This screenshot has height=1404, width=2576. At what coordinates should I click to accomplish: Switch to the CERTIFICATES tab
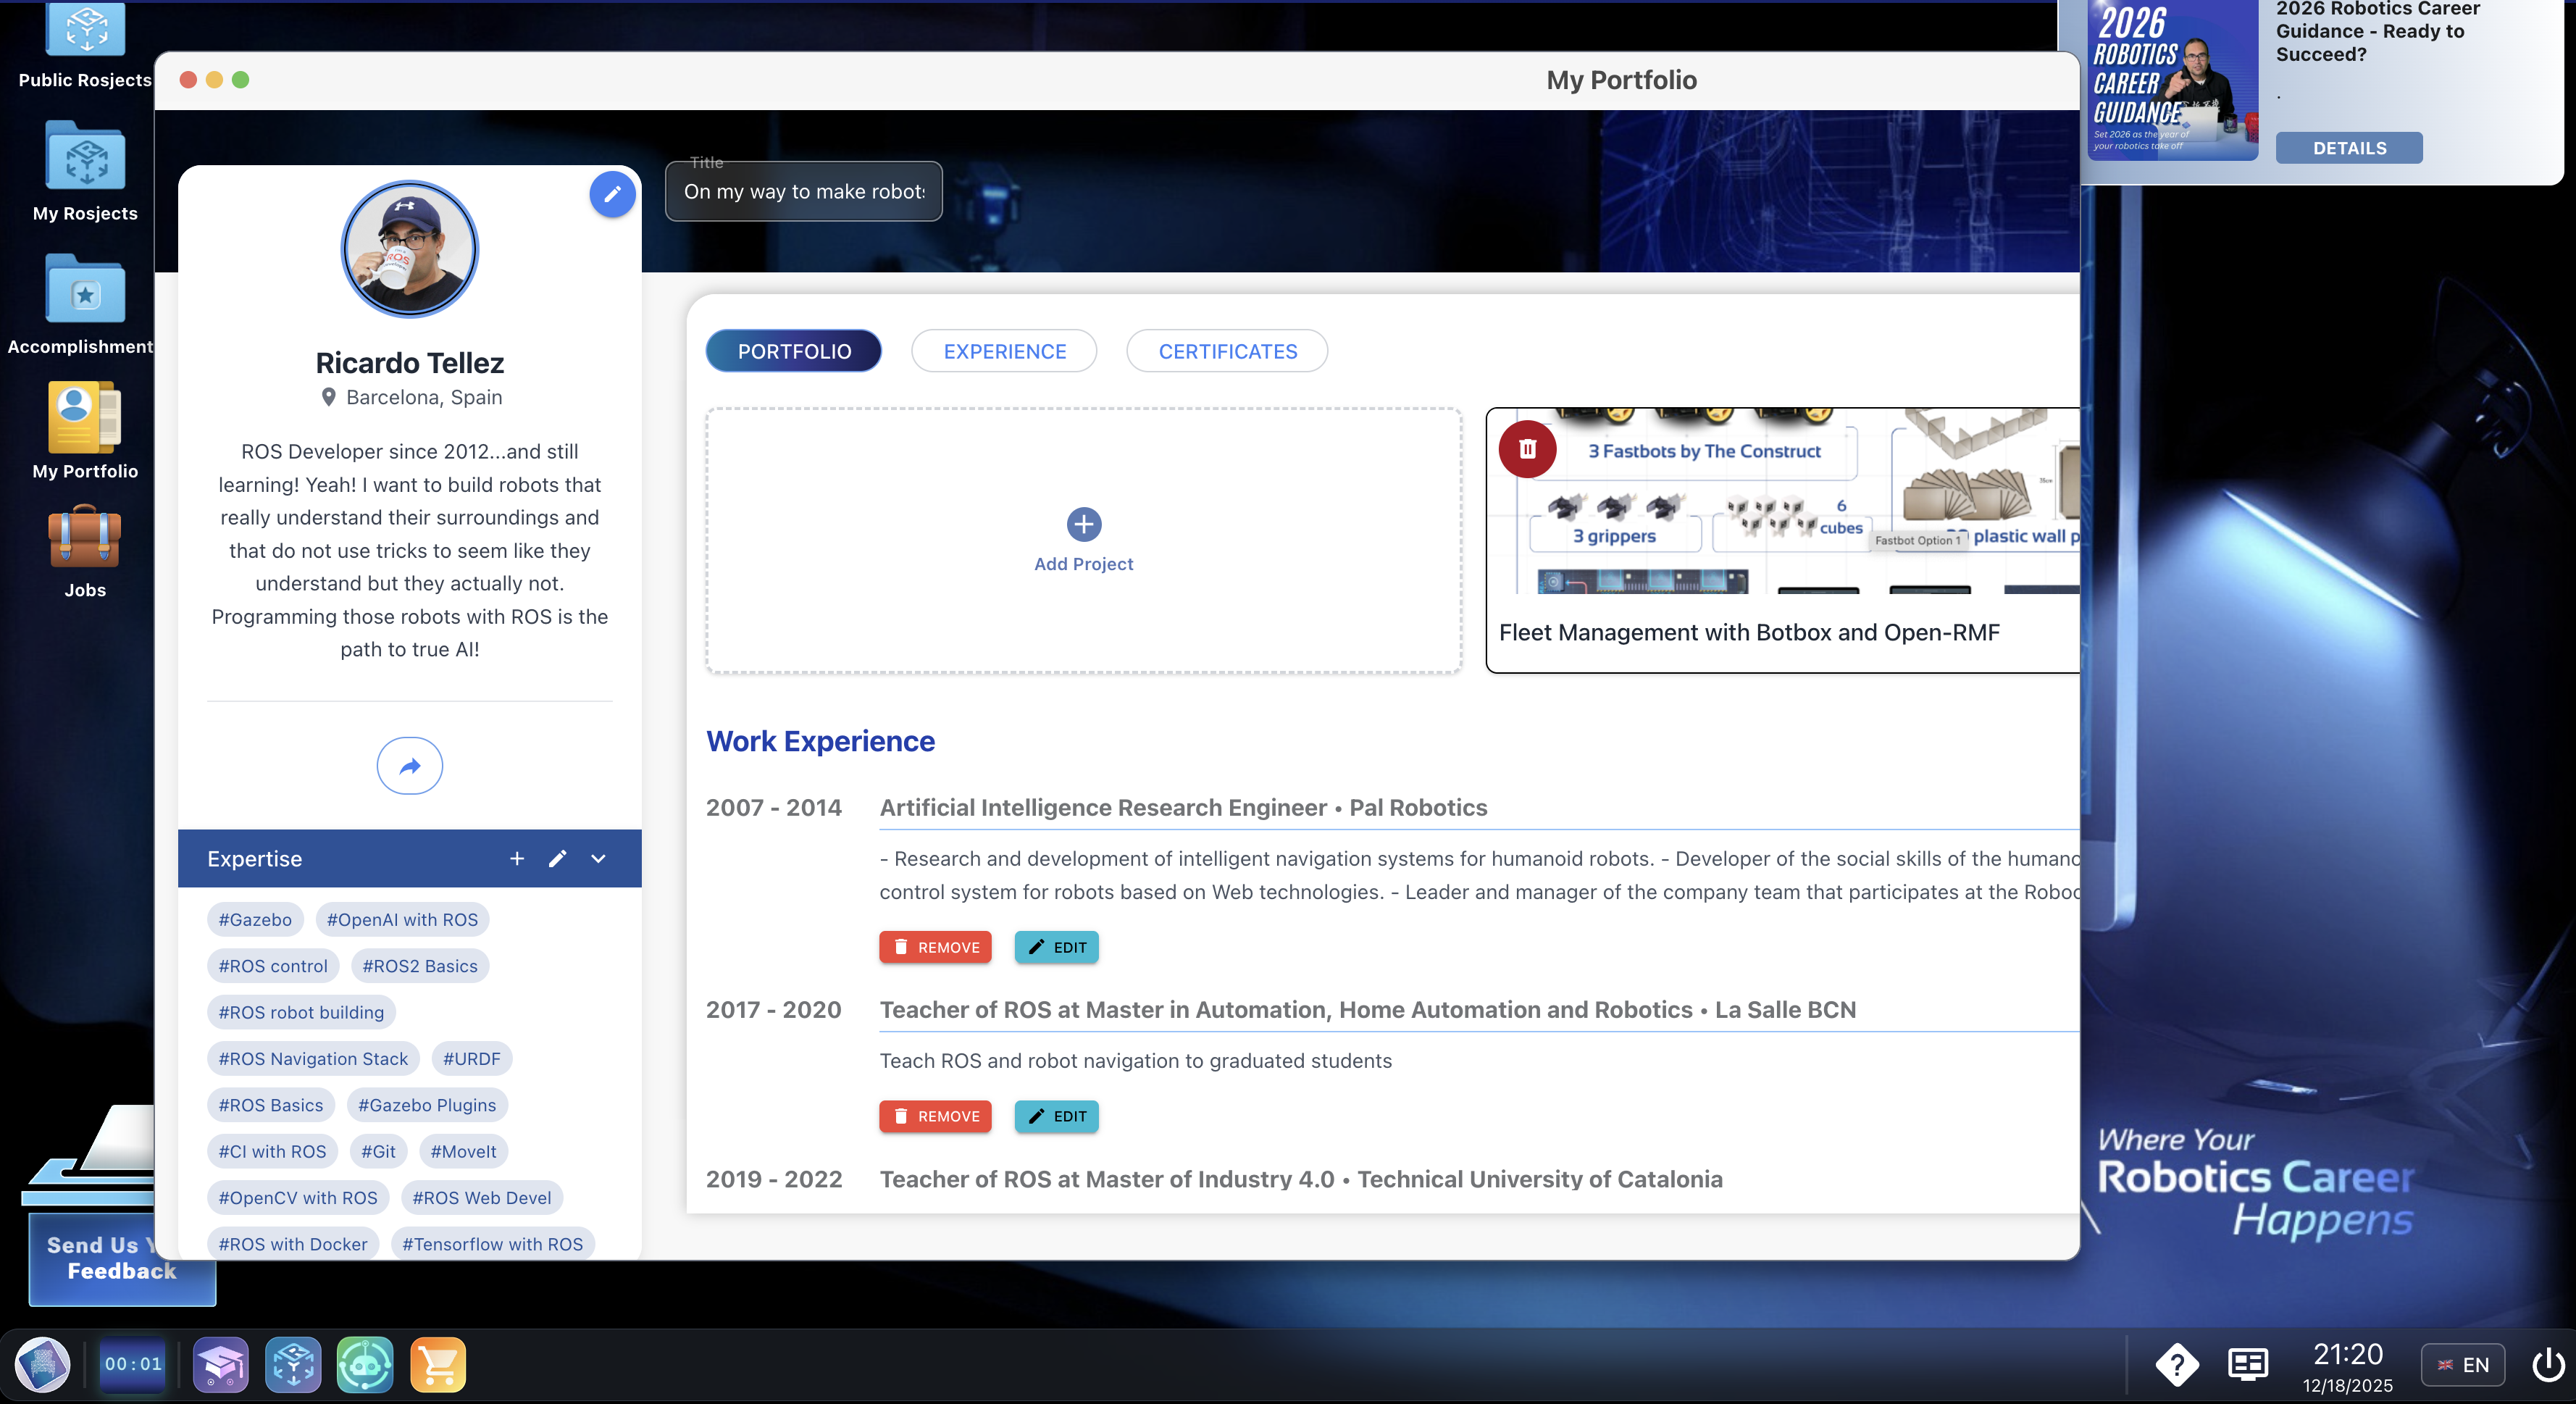pyautogui.click(x=1227, y=351)
